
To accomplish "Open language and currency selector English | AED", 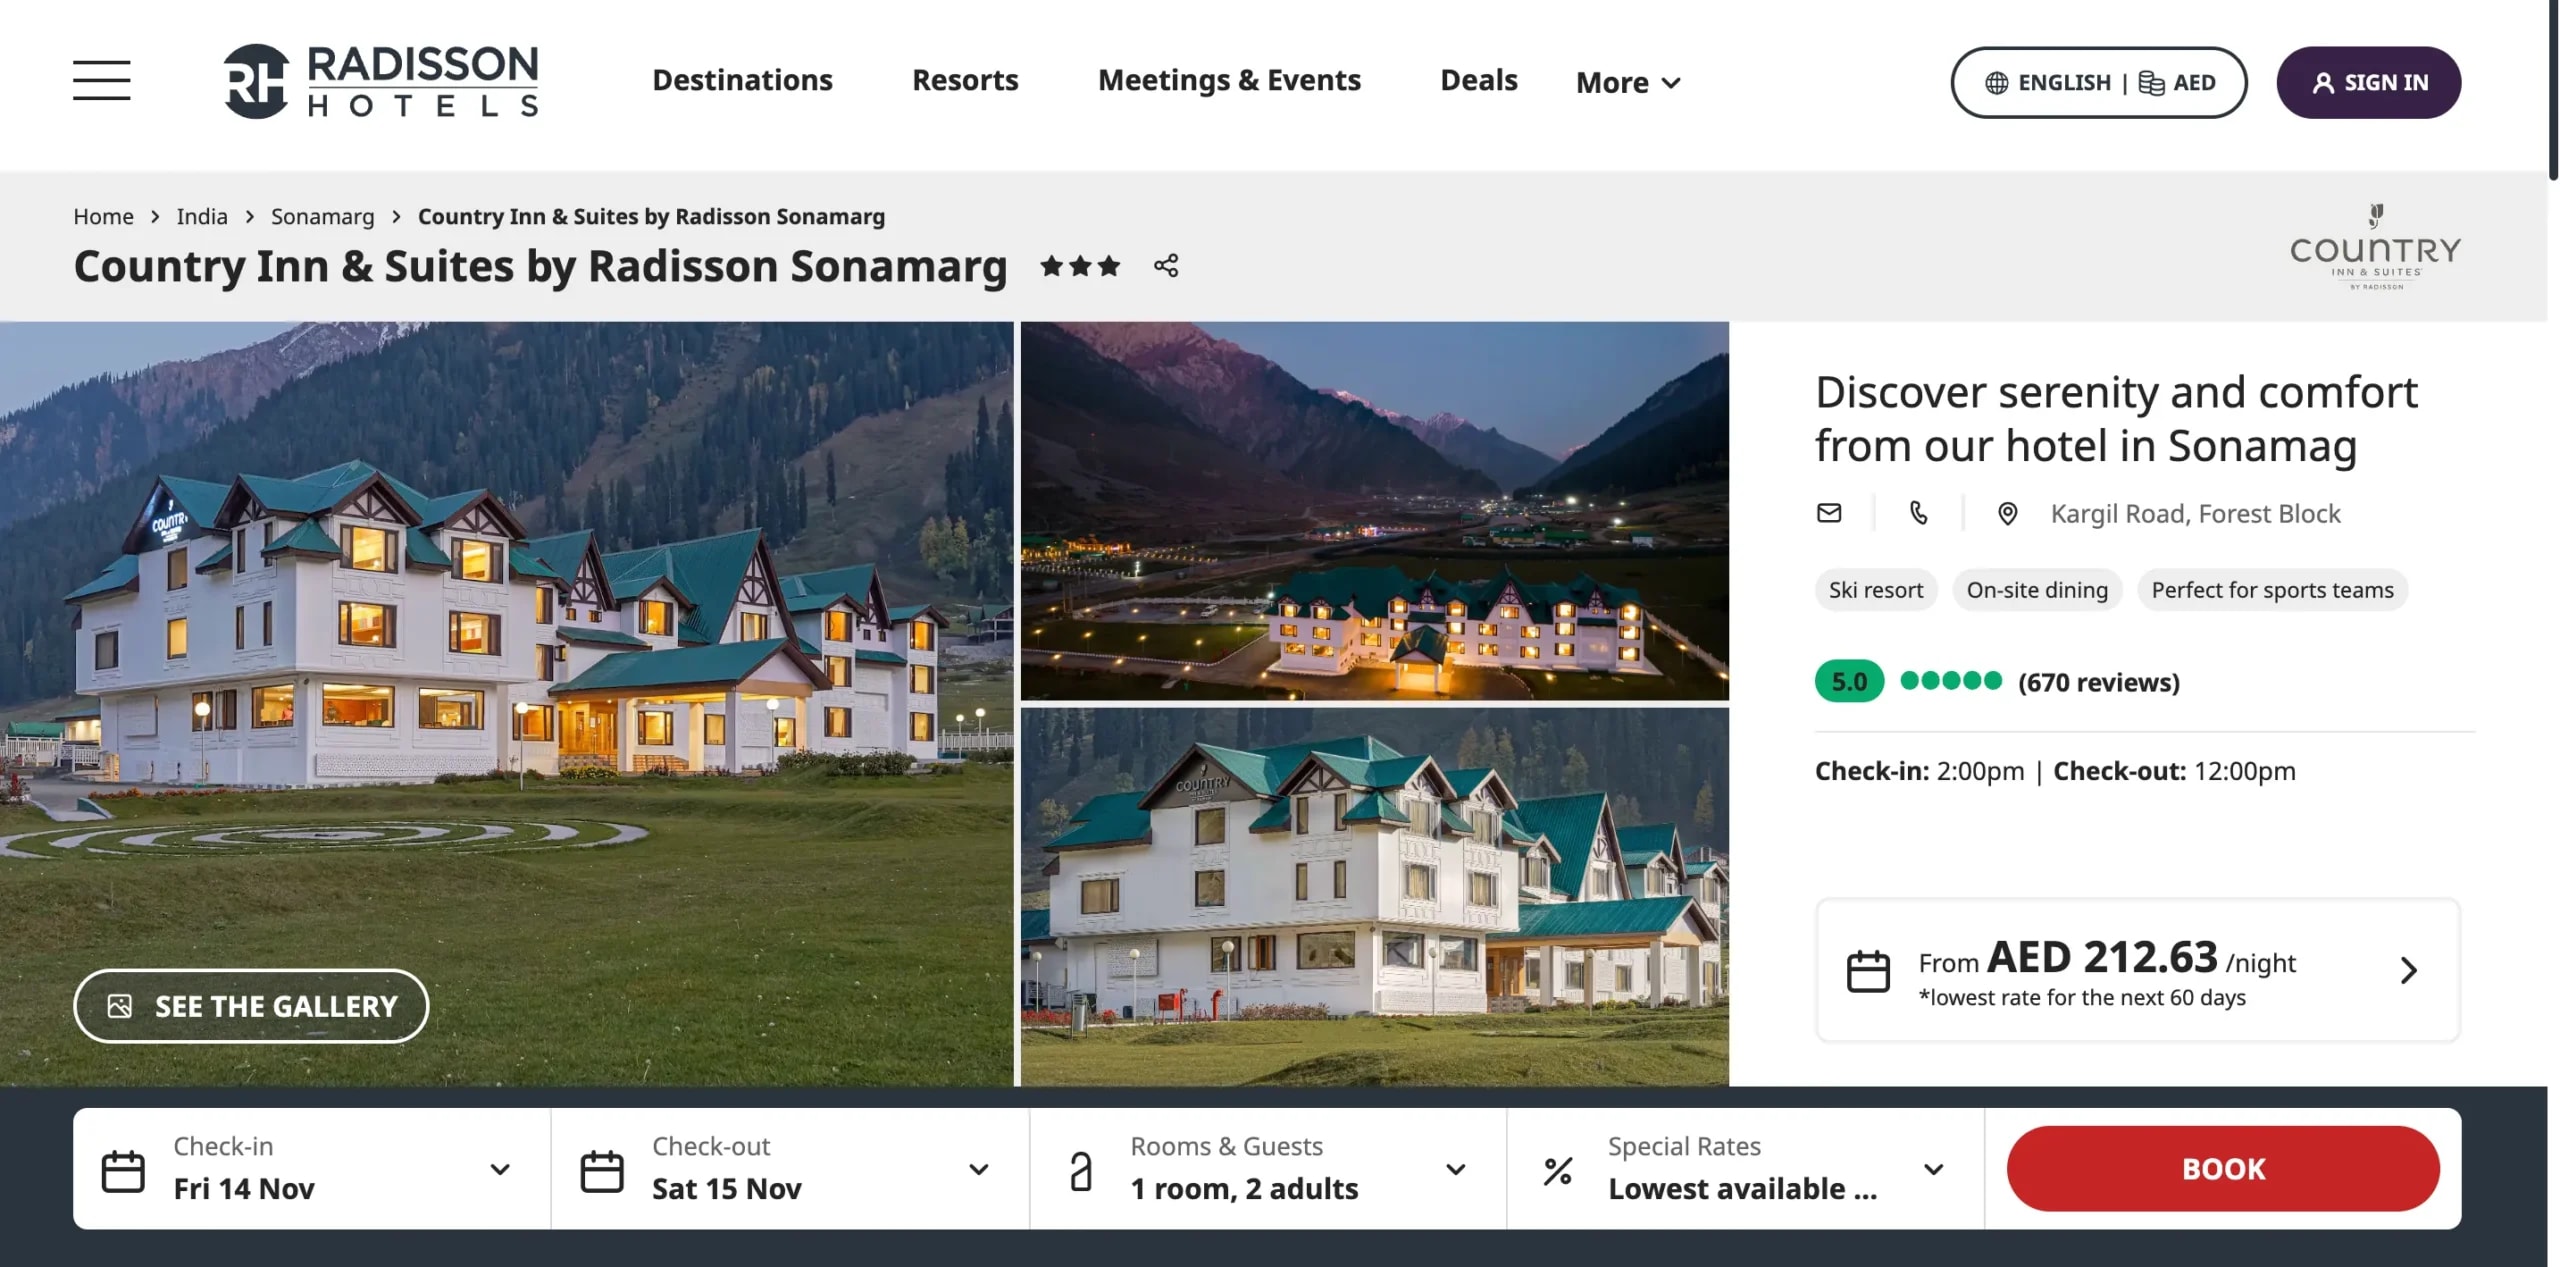I will (x=2099, y=82).
